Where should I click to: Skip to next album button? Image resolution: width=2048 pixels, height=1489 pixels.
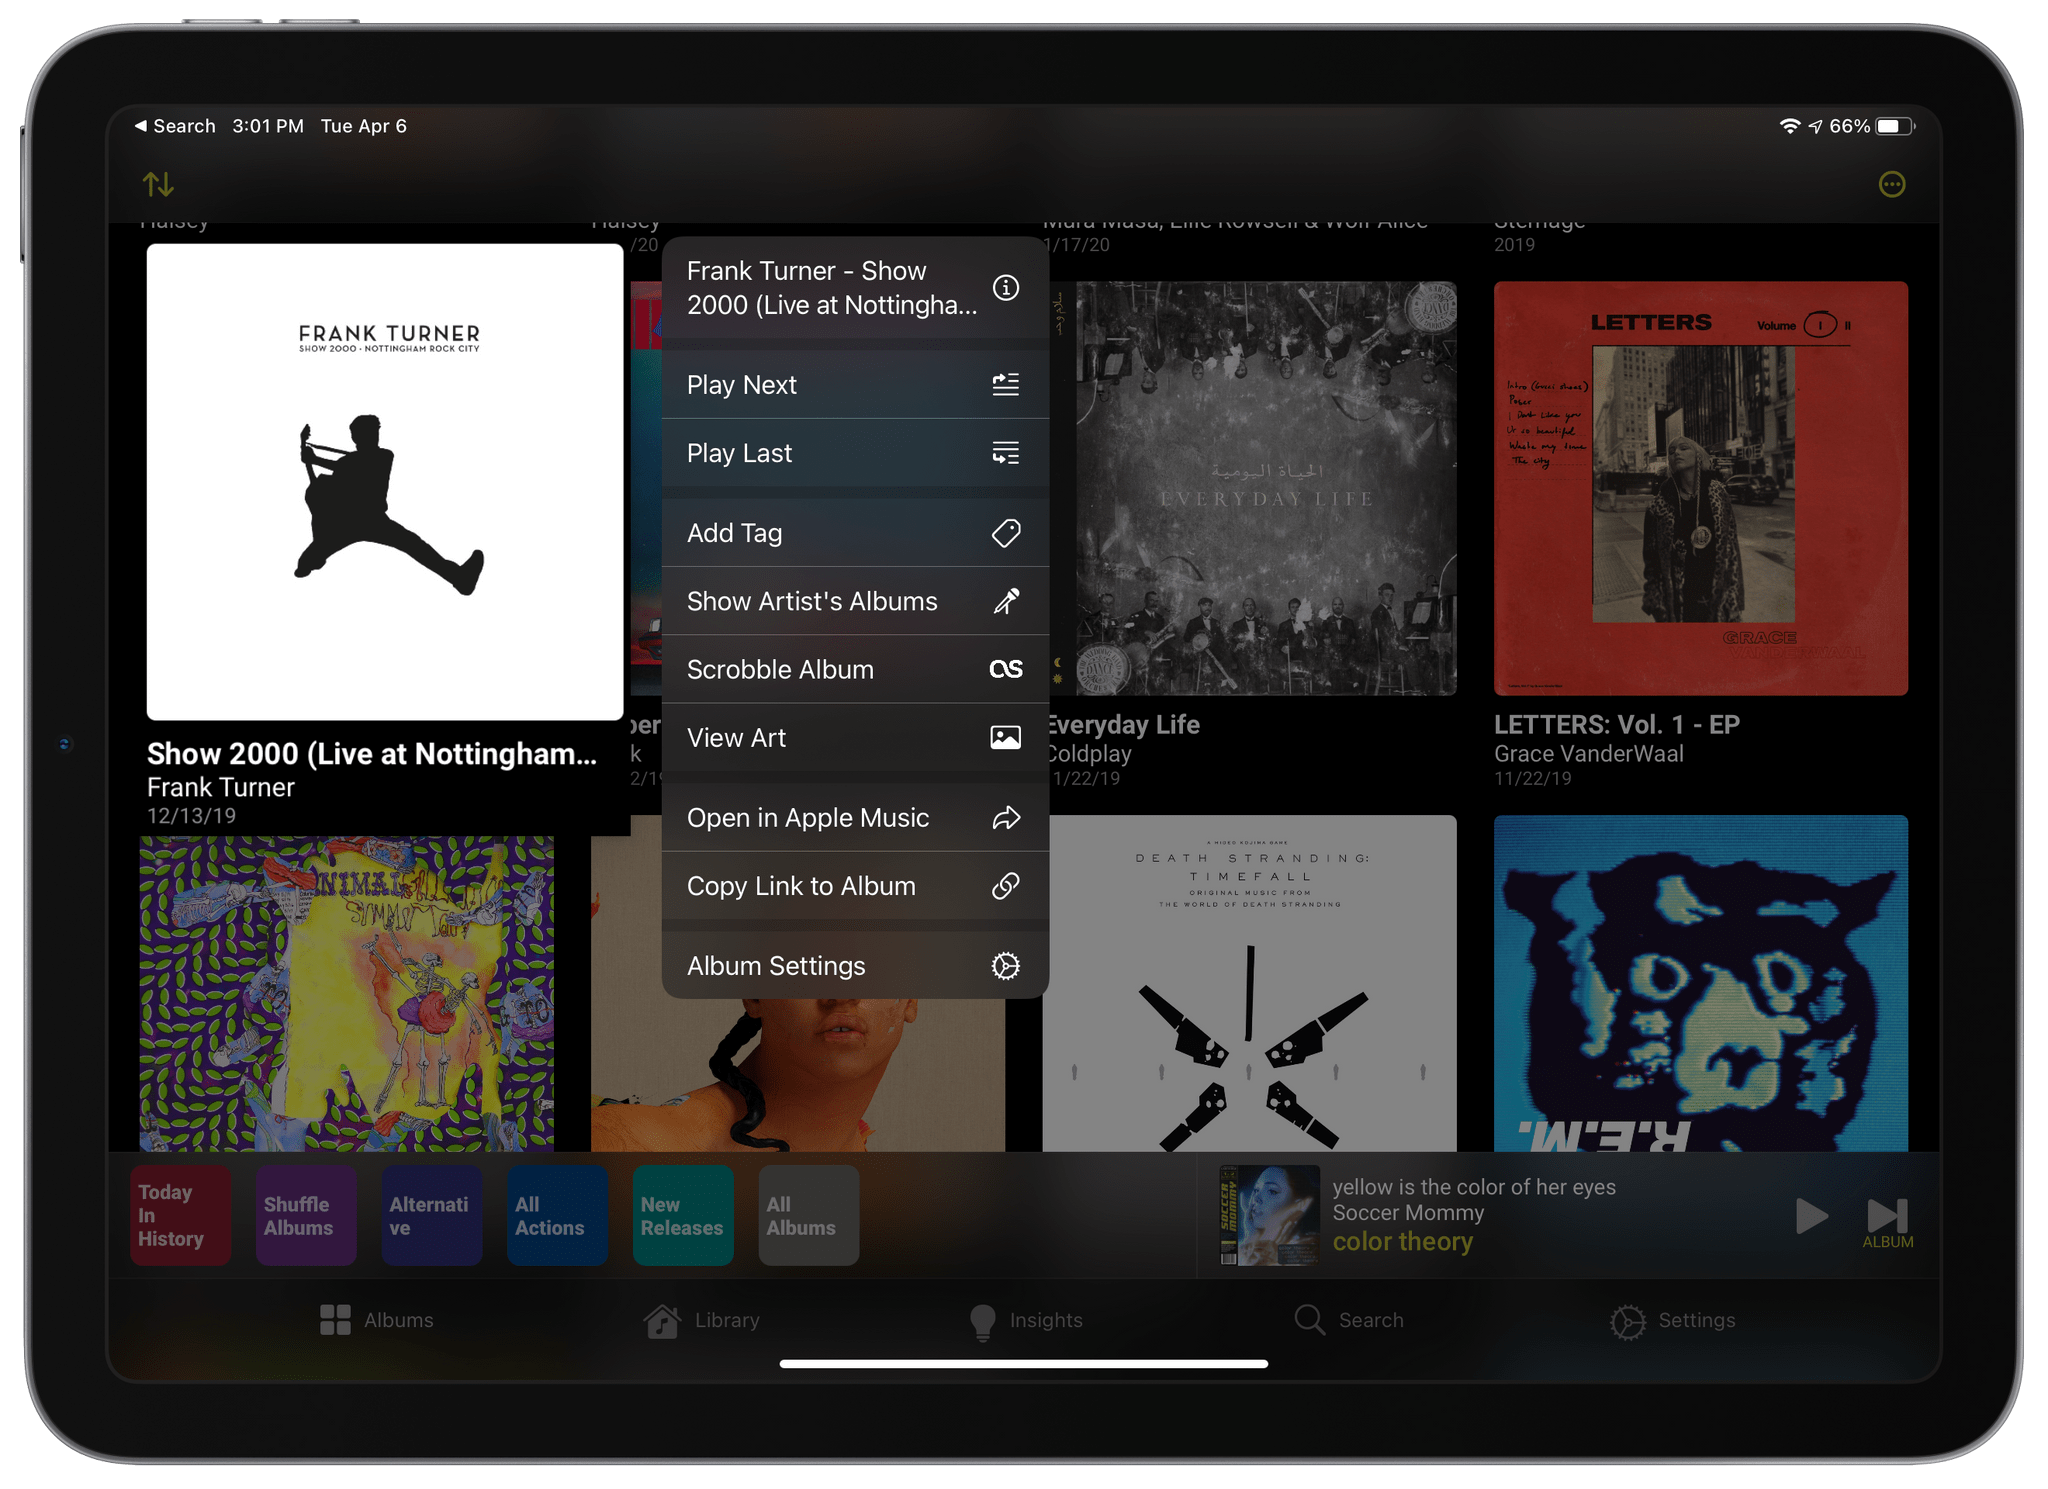coord(1887,1217)
